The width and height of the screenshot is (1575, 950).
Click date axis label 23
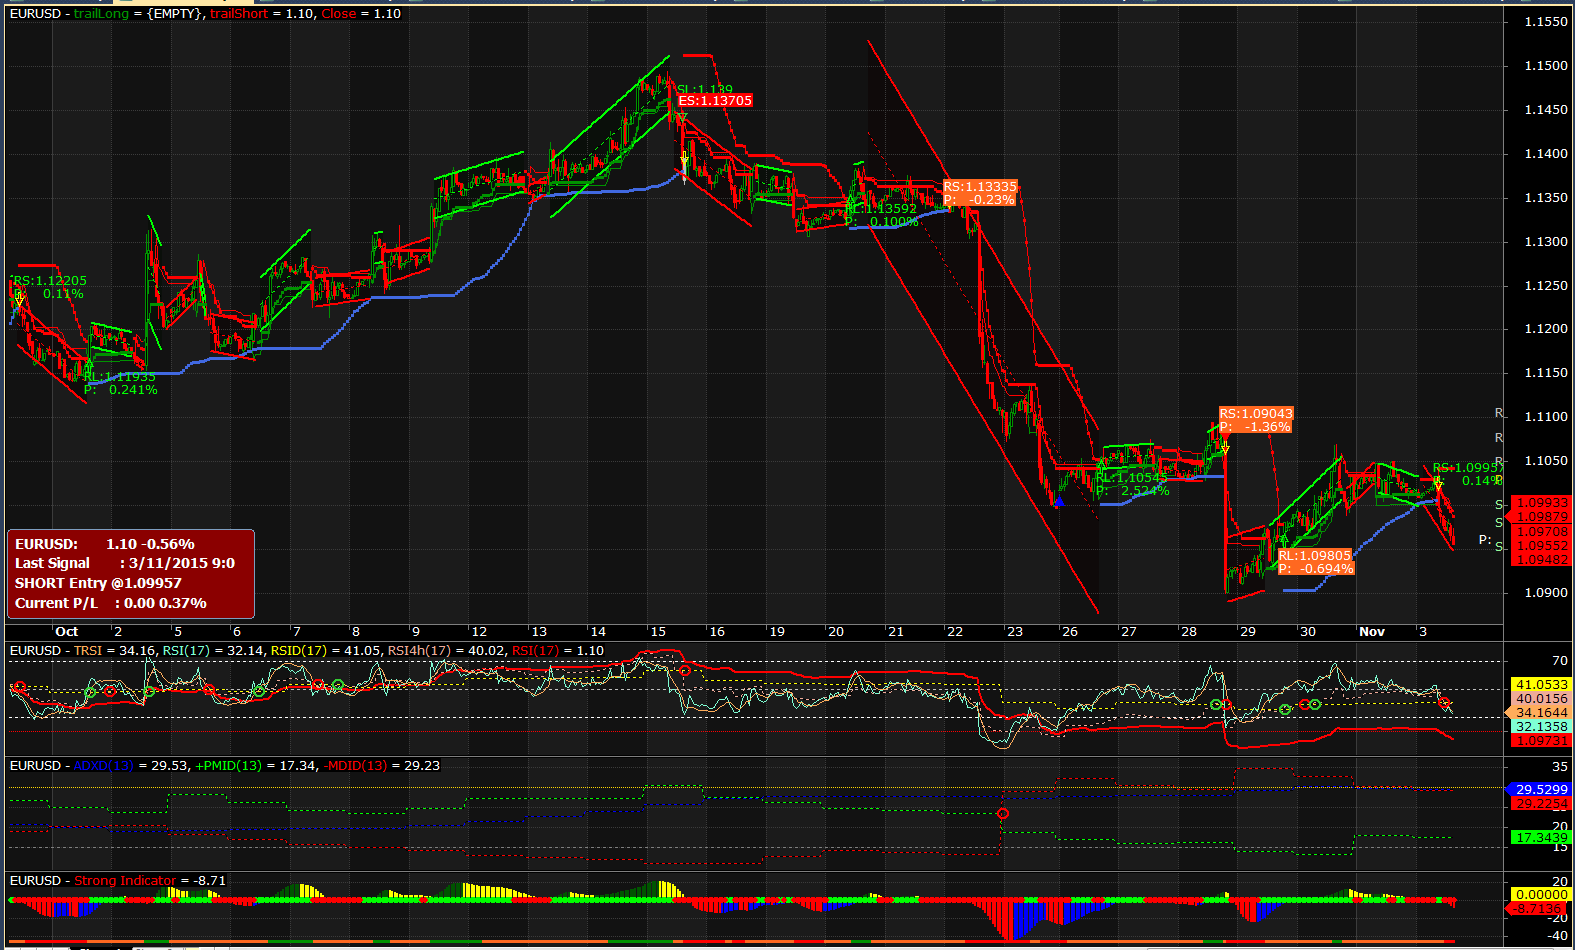pos(1015,632)
